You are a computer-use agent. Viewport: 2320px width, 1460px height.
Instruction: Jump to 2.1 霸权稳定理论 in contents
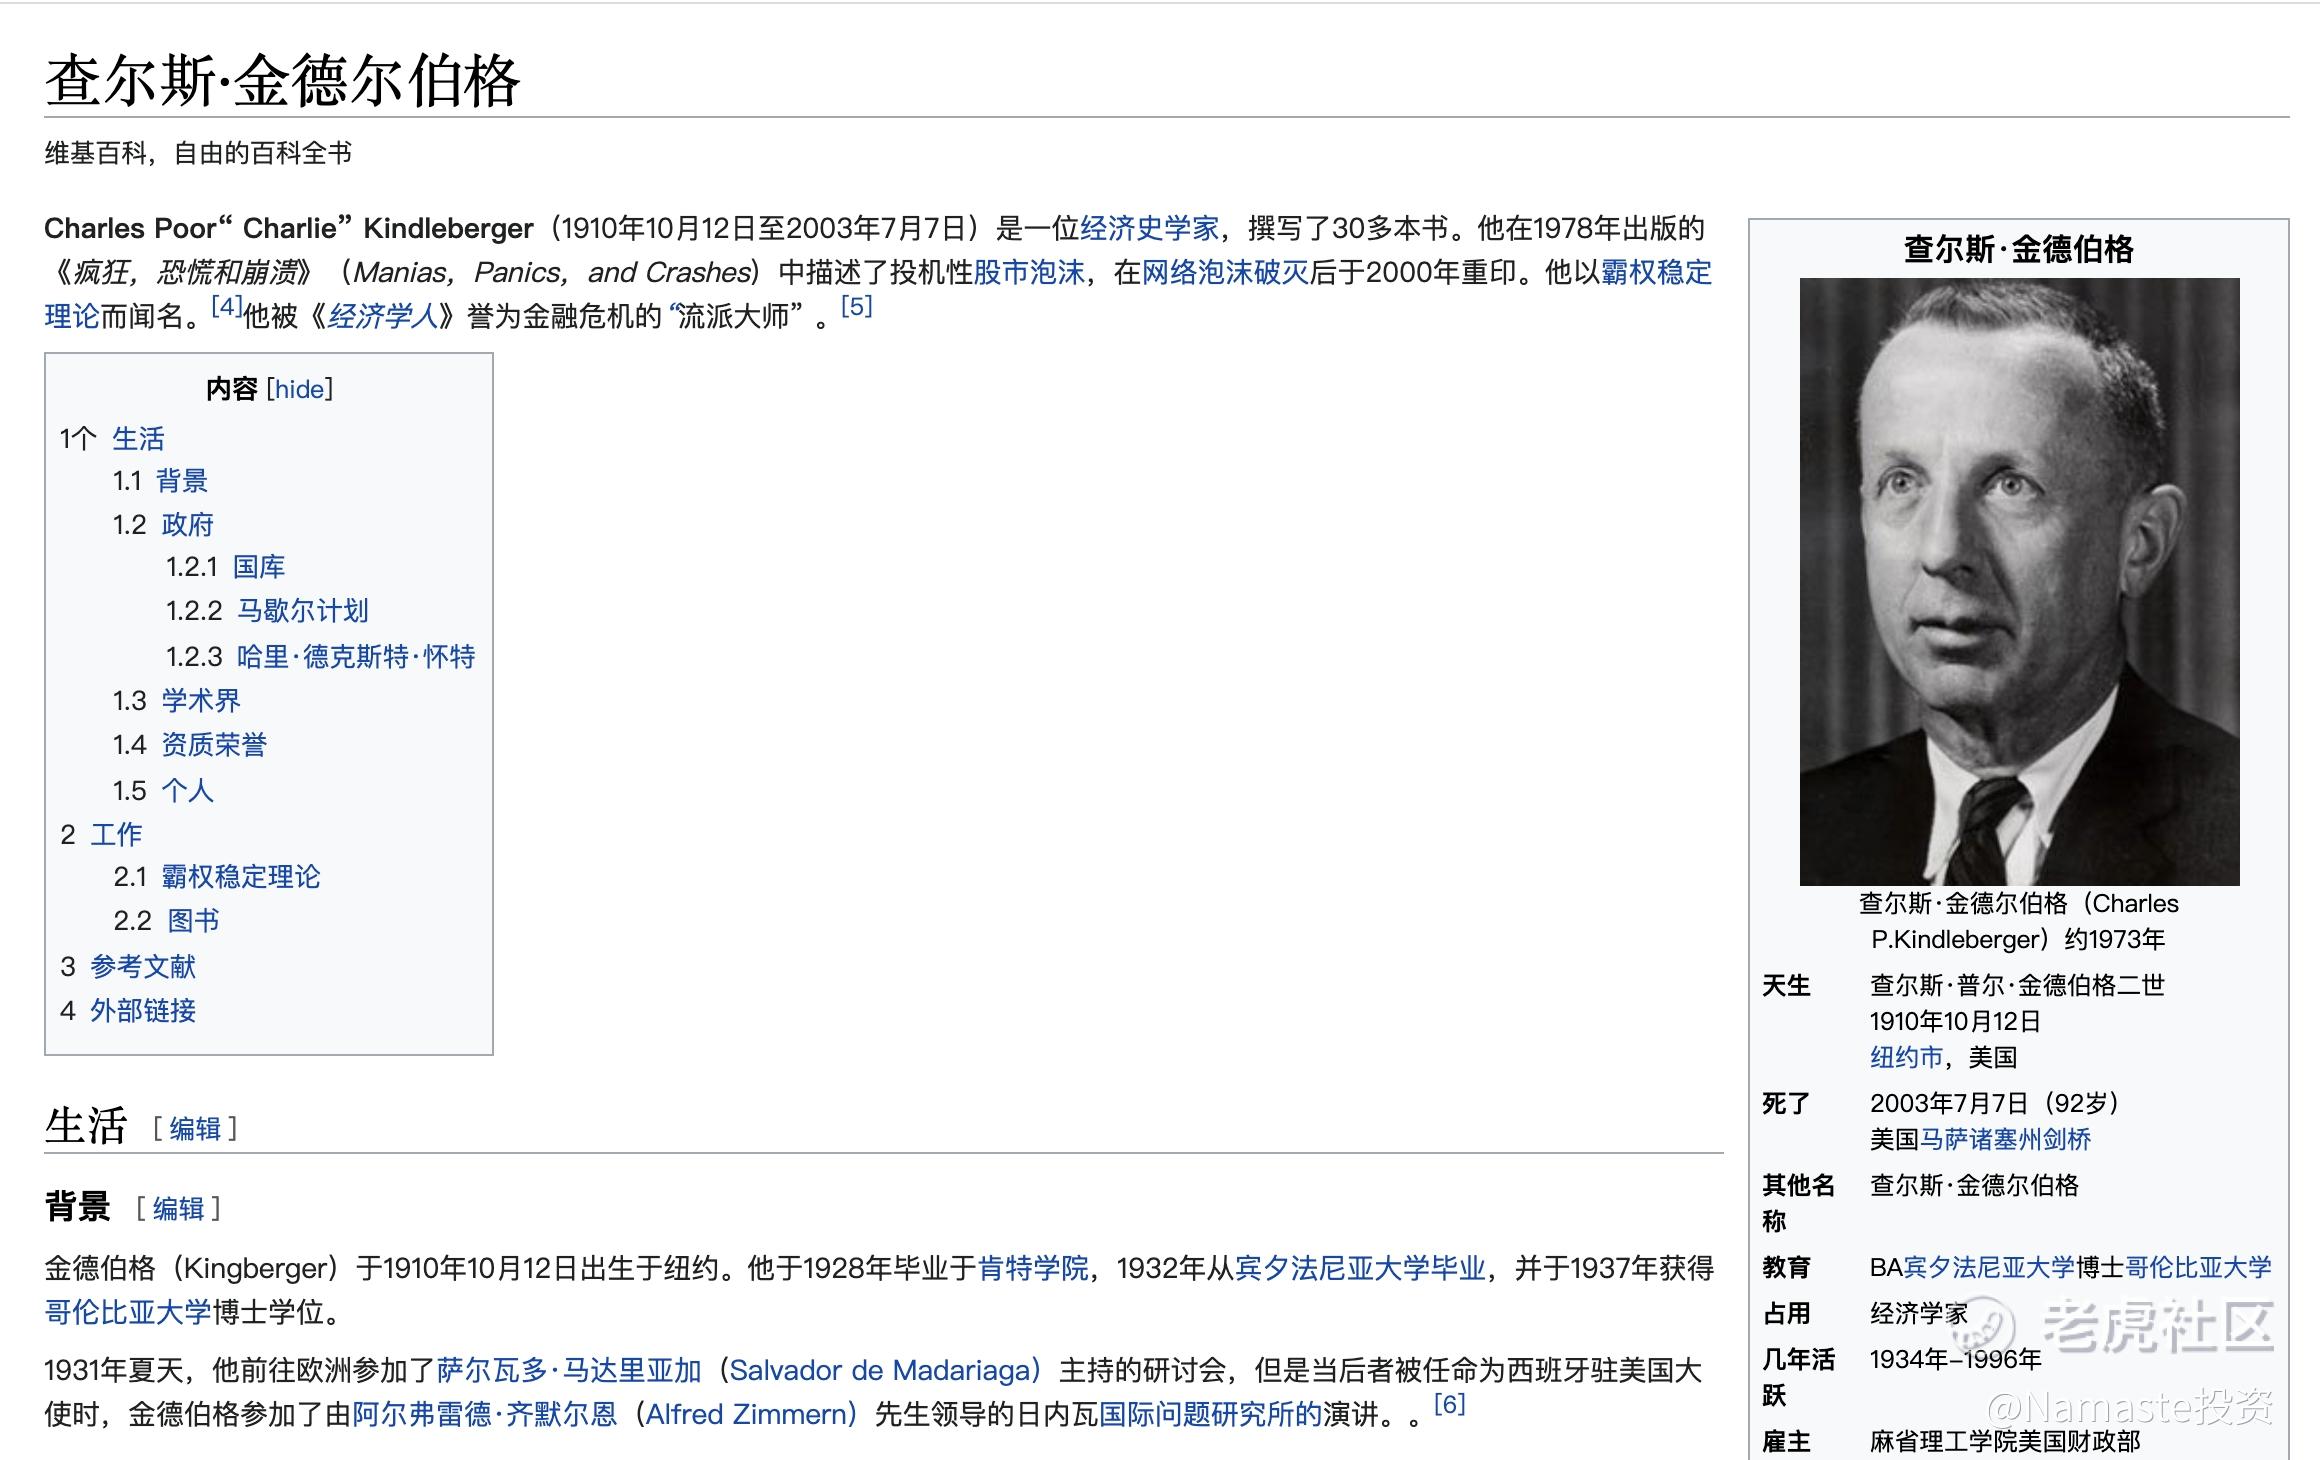[x=240, y=877]
